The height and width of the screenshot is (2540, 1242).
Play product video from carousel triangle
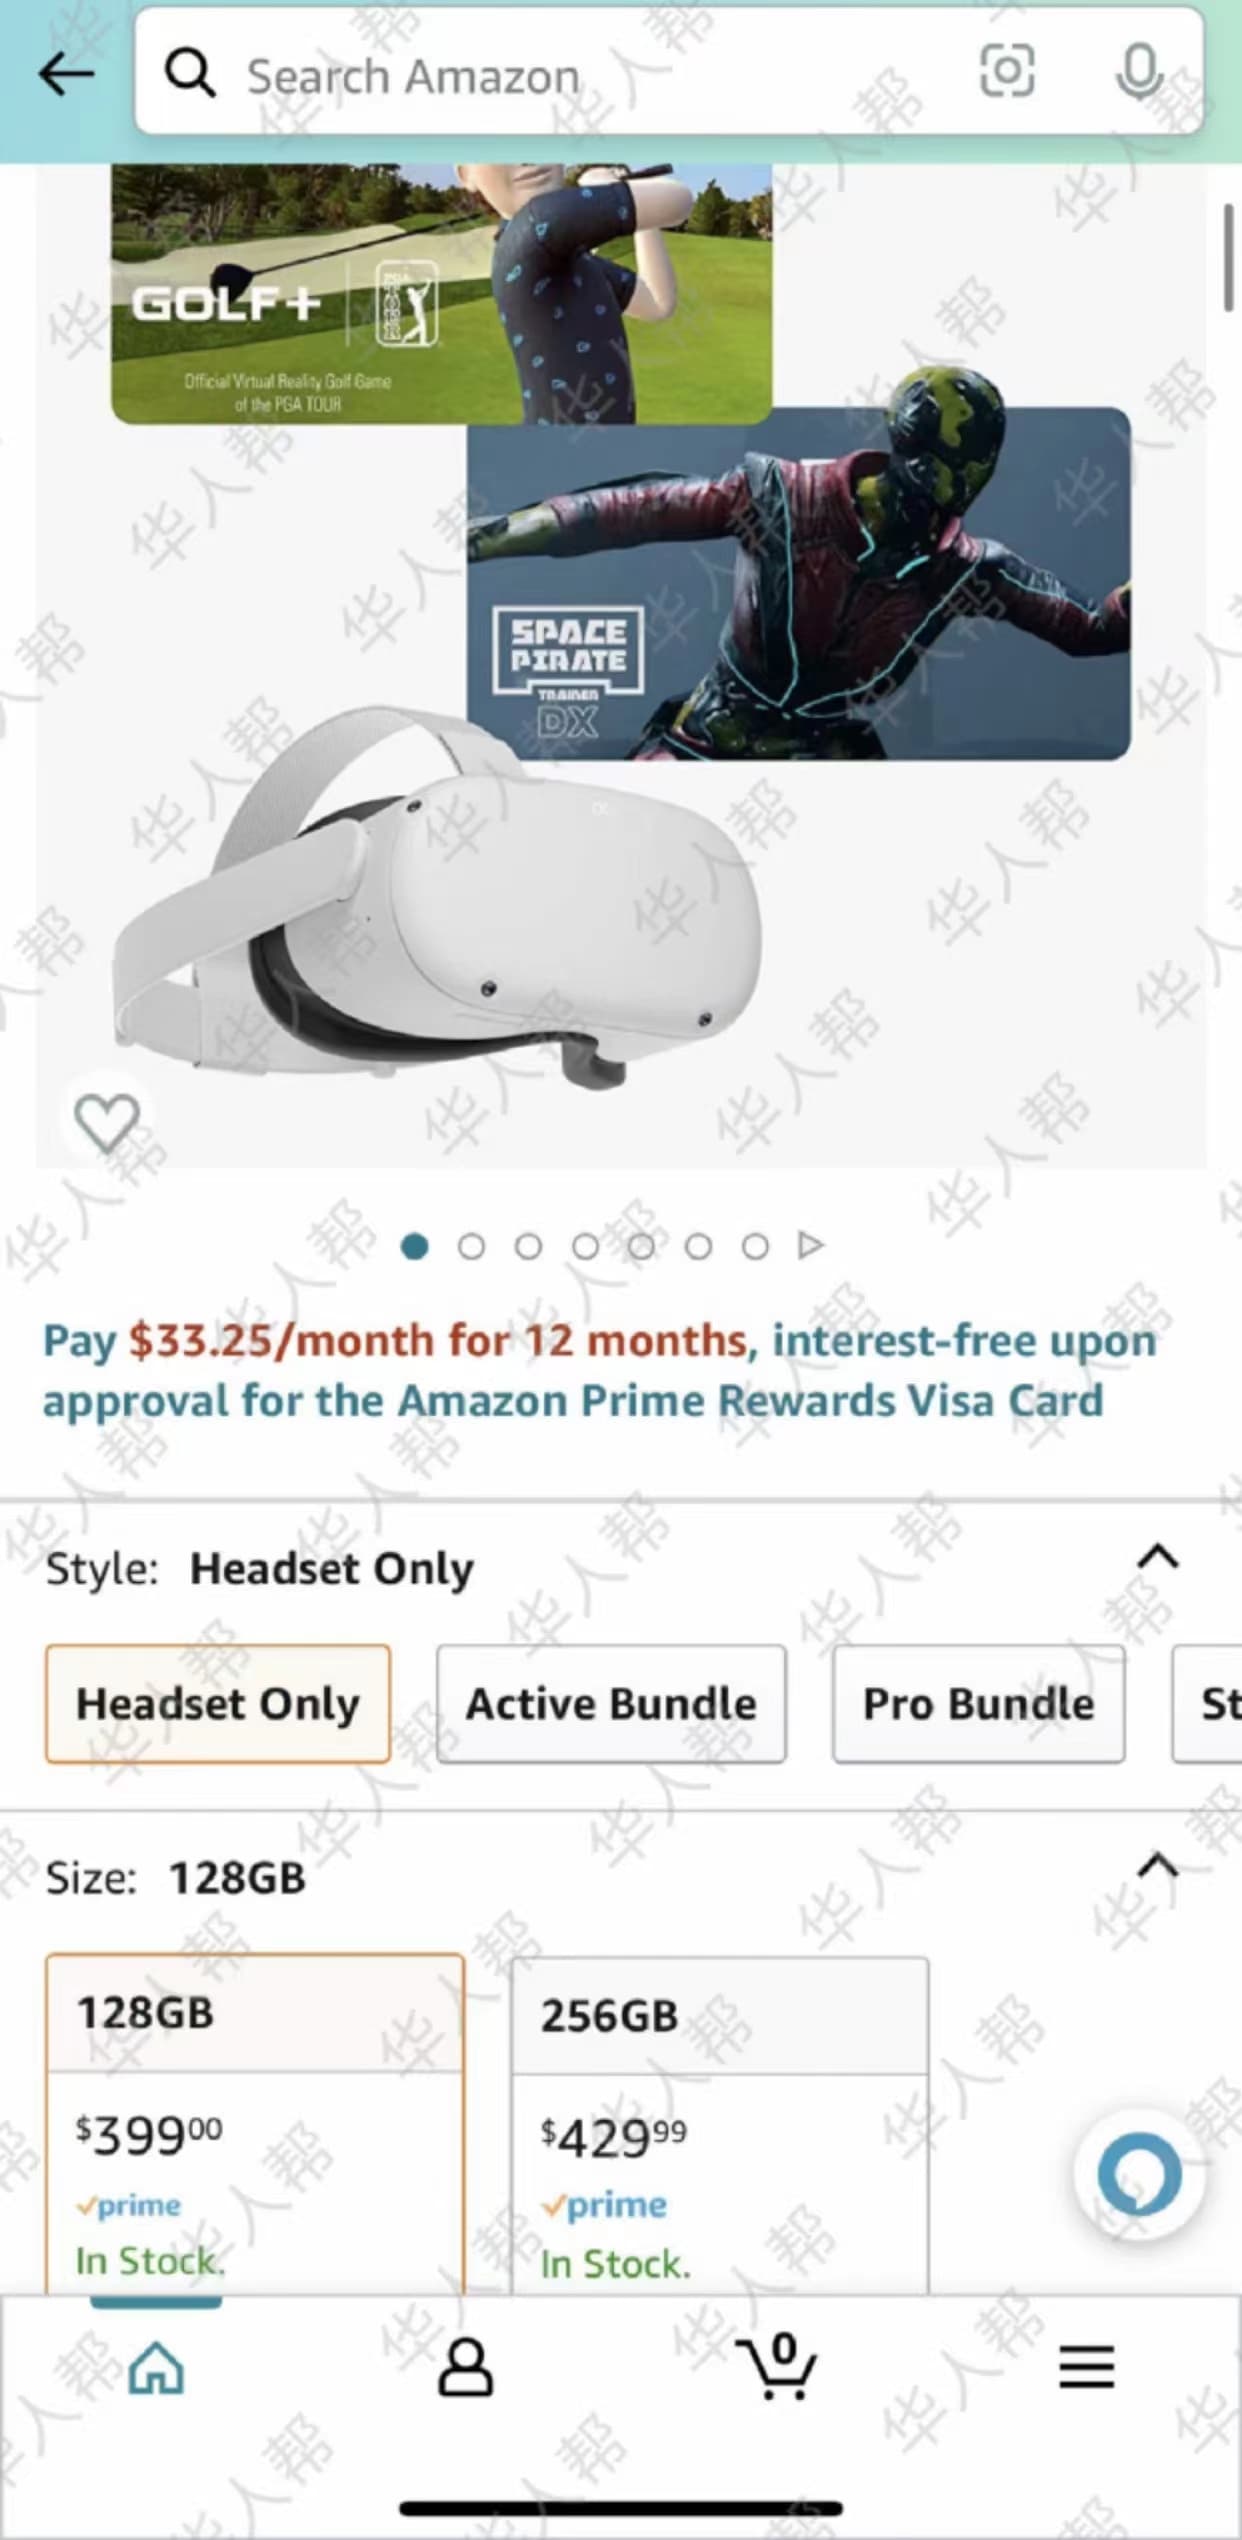[811, 1245]
